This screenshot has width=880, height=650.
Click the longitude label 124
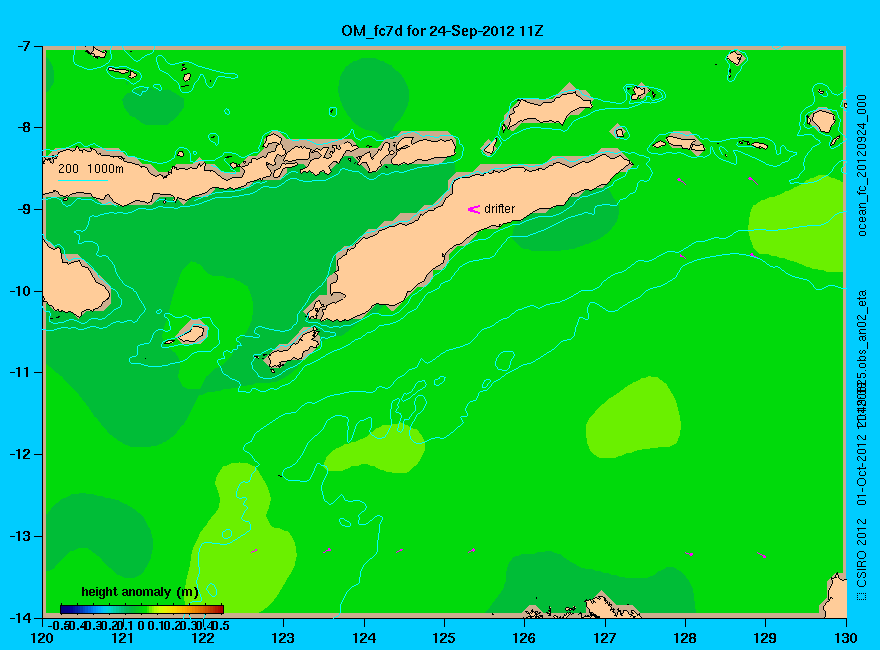(x=364, y=638)
